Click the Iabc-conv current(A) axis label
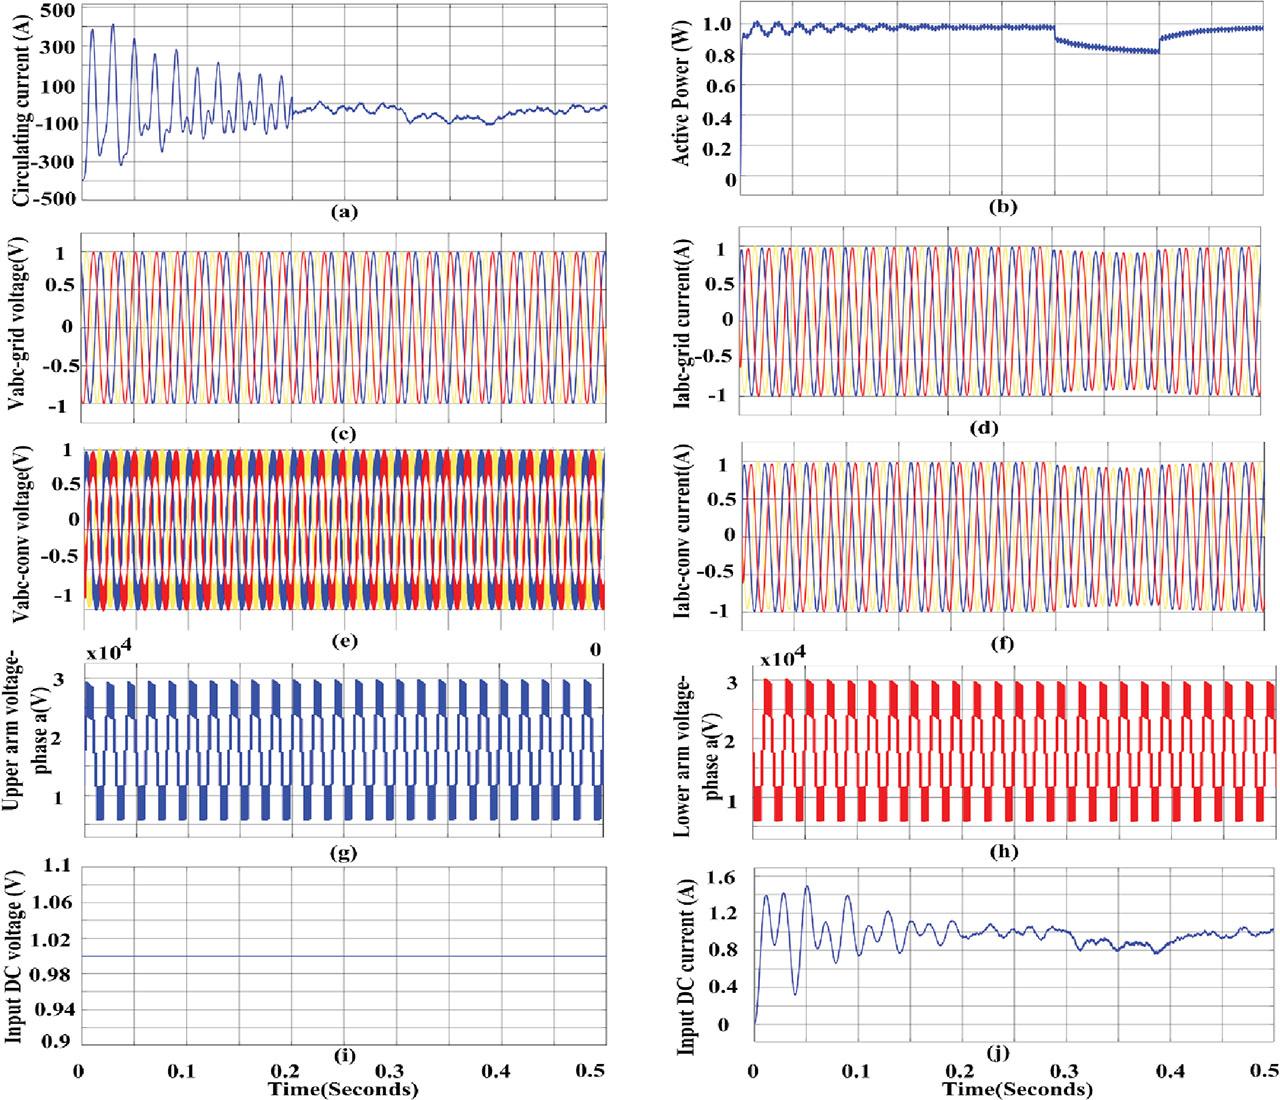 point(687,538)
